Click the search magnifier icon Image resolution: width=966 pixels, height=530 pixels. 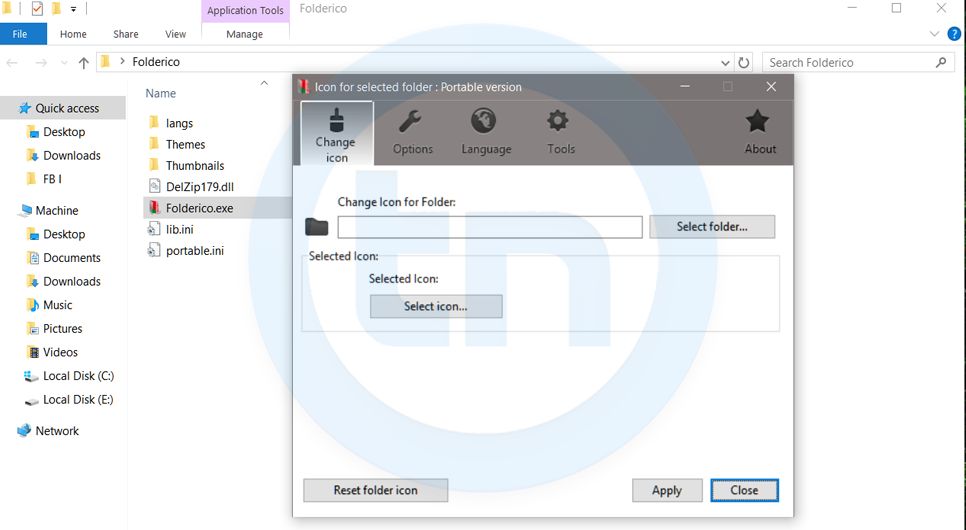click(x=941, y=62)
